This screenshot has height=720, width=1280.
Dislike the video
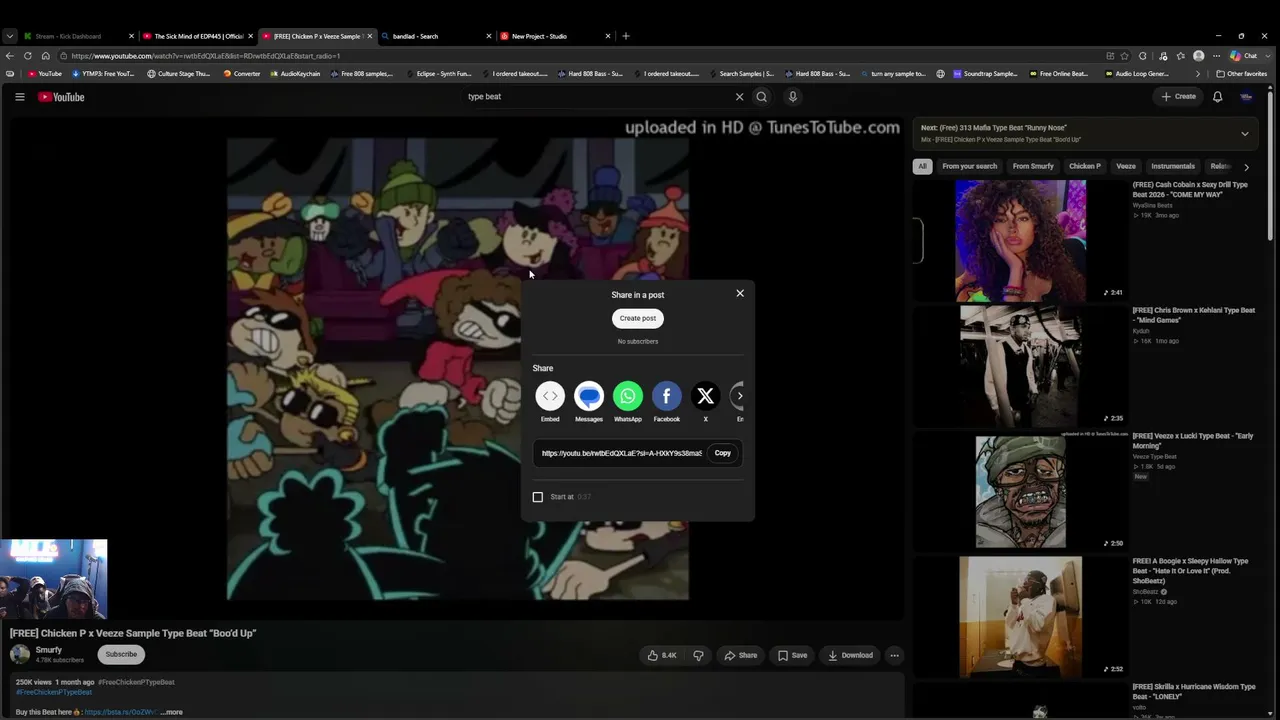(x=698, y=655)
